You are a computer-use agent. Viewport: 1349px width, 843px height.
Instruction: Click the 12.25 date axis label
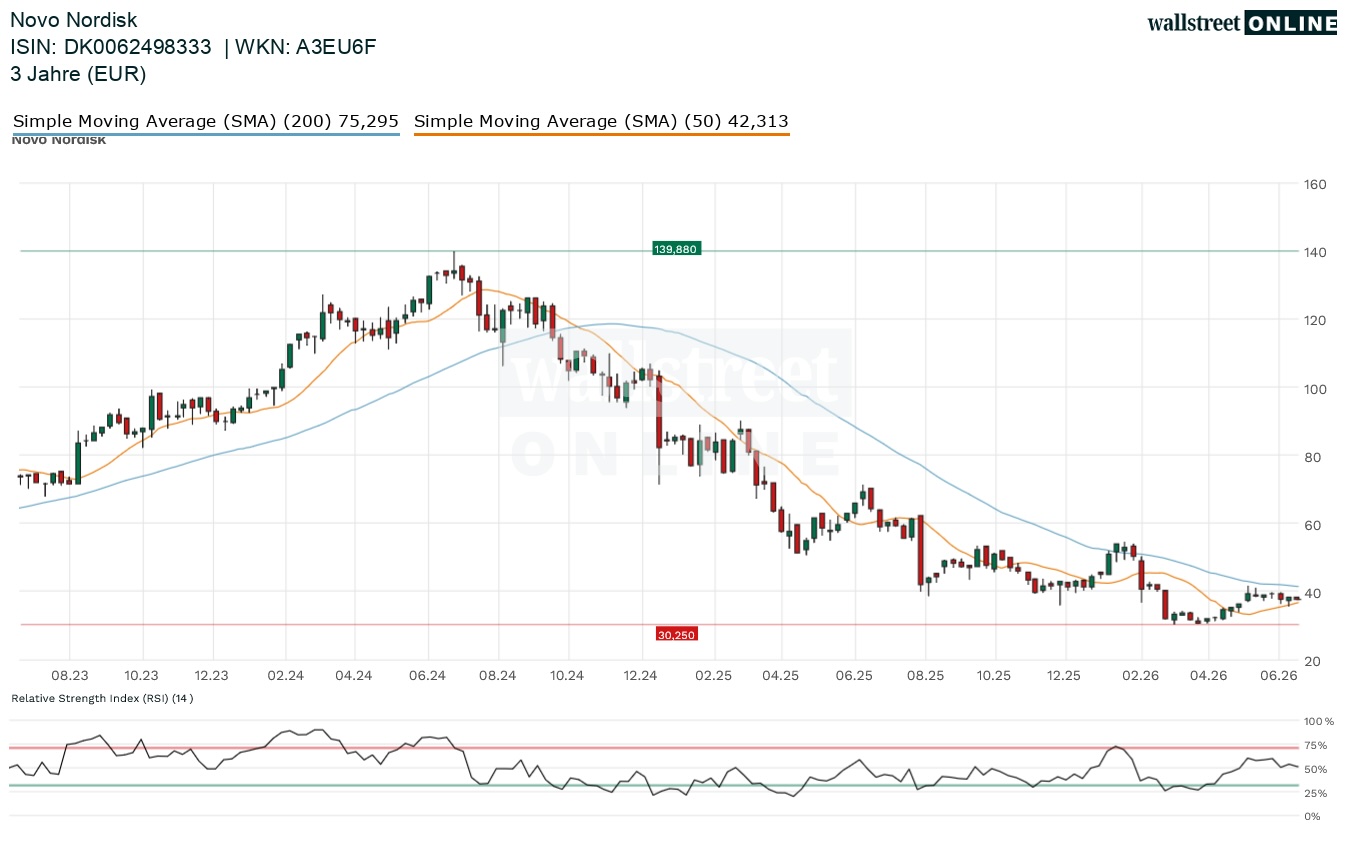[1065, 676]
